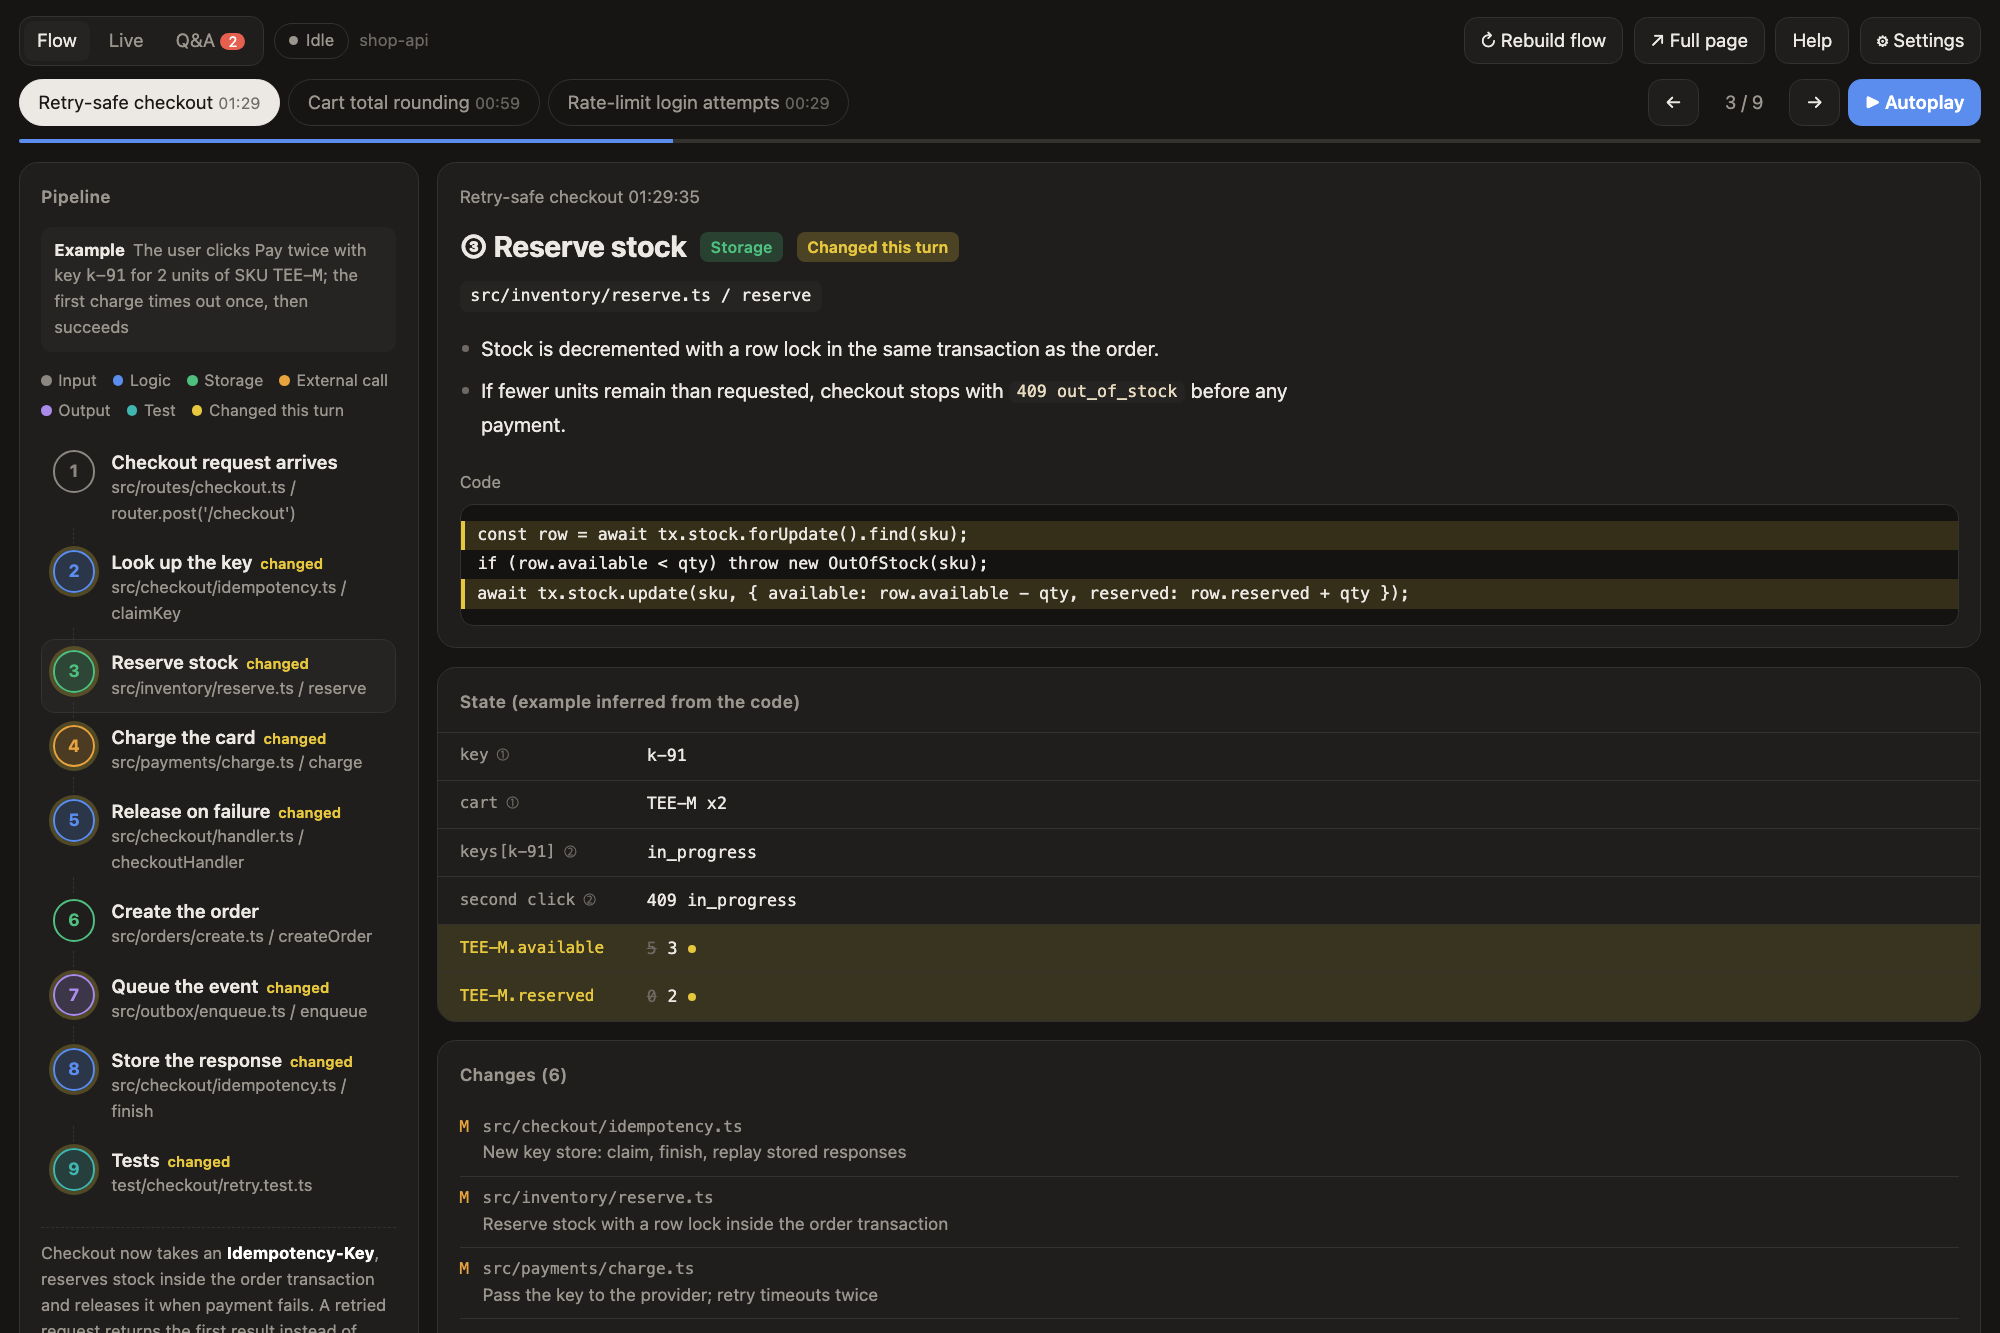
Task: Select Cart total rounding session tab
Action: (x=414, y=103)
